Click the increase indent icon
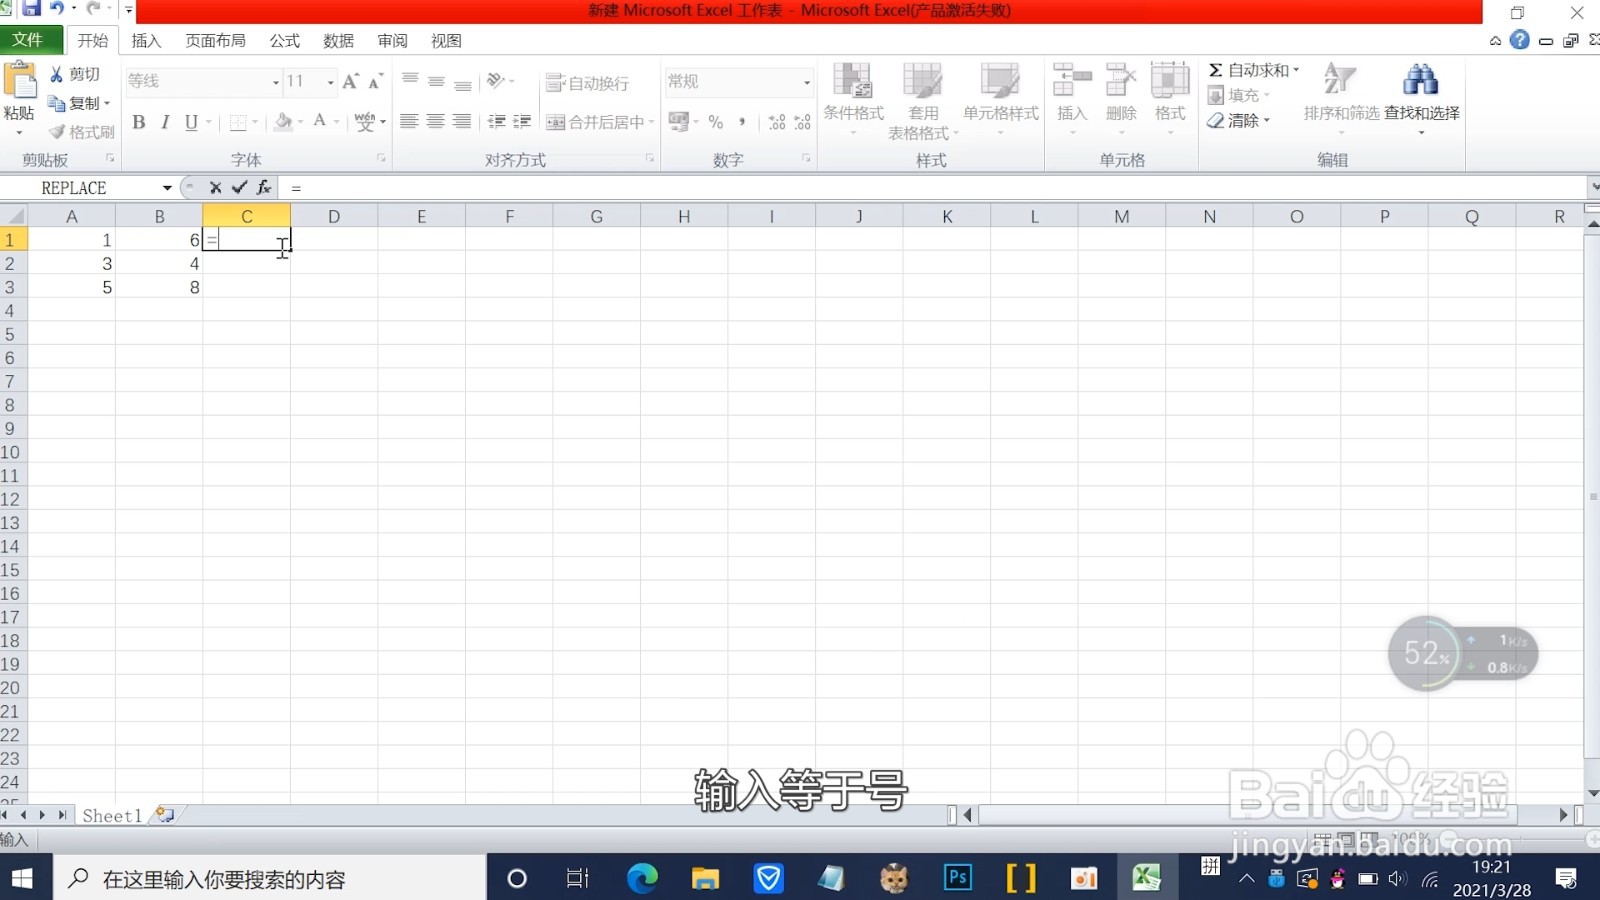 click(522, 121)
